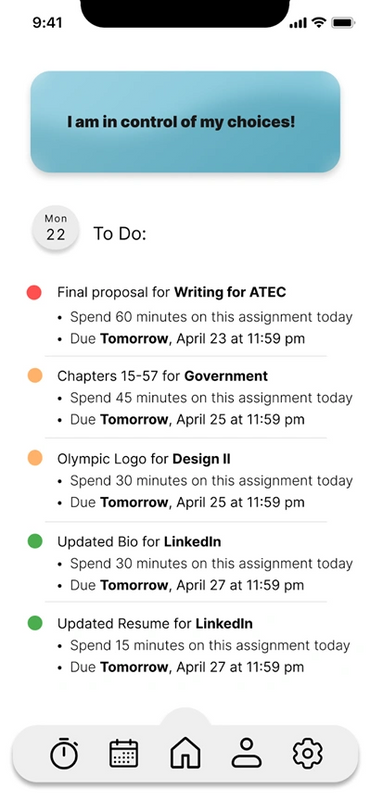Viewport: 370px width, 801px height.
Task: Open Updated Bio for LinkedIn task
Action: click(x=139, y=541)
